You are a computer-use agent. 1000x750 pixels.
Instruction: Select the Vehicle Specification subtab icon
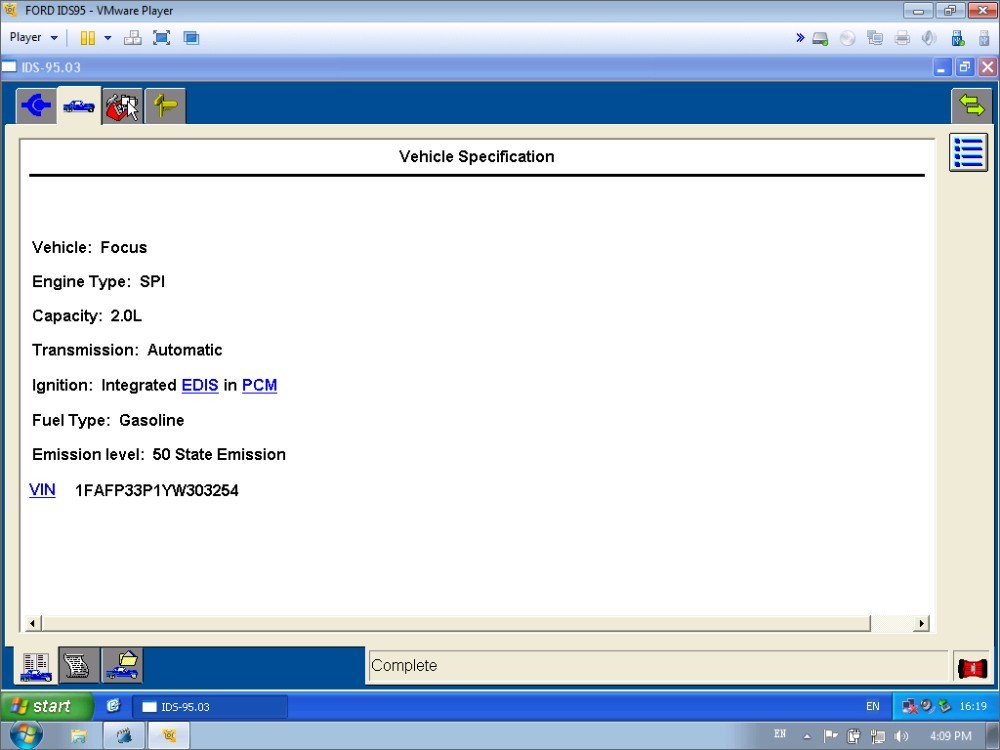tap(36, 665)
